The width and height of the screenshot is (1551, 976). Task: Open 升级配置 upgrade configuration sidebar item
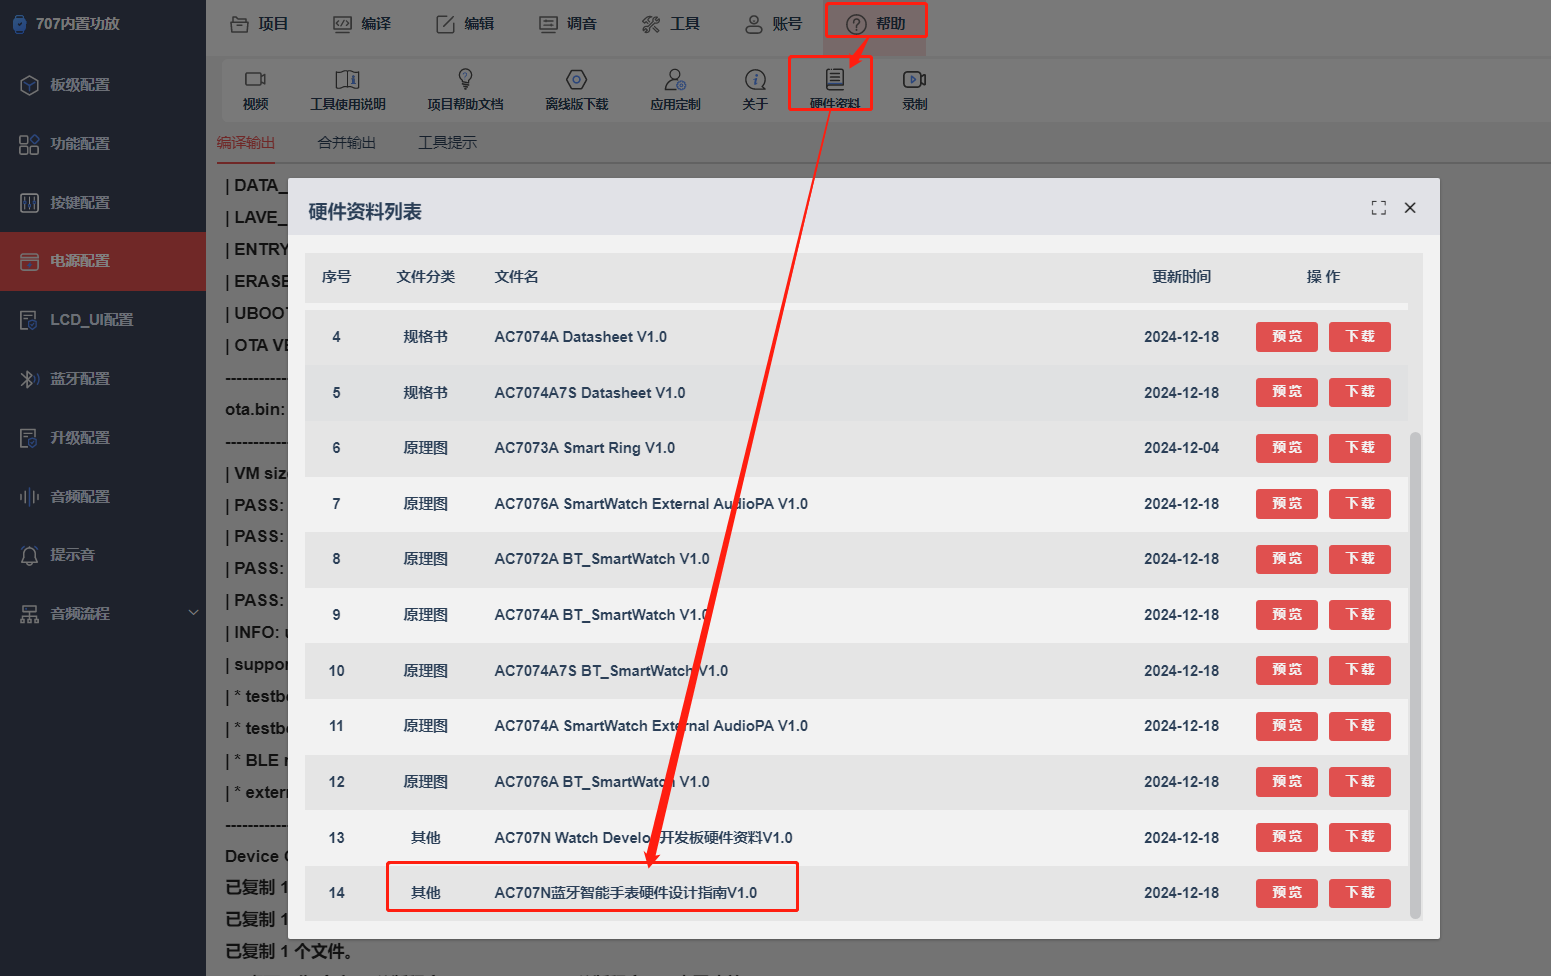point(103,438)
